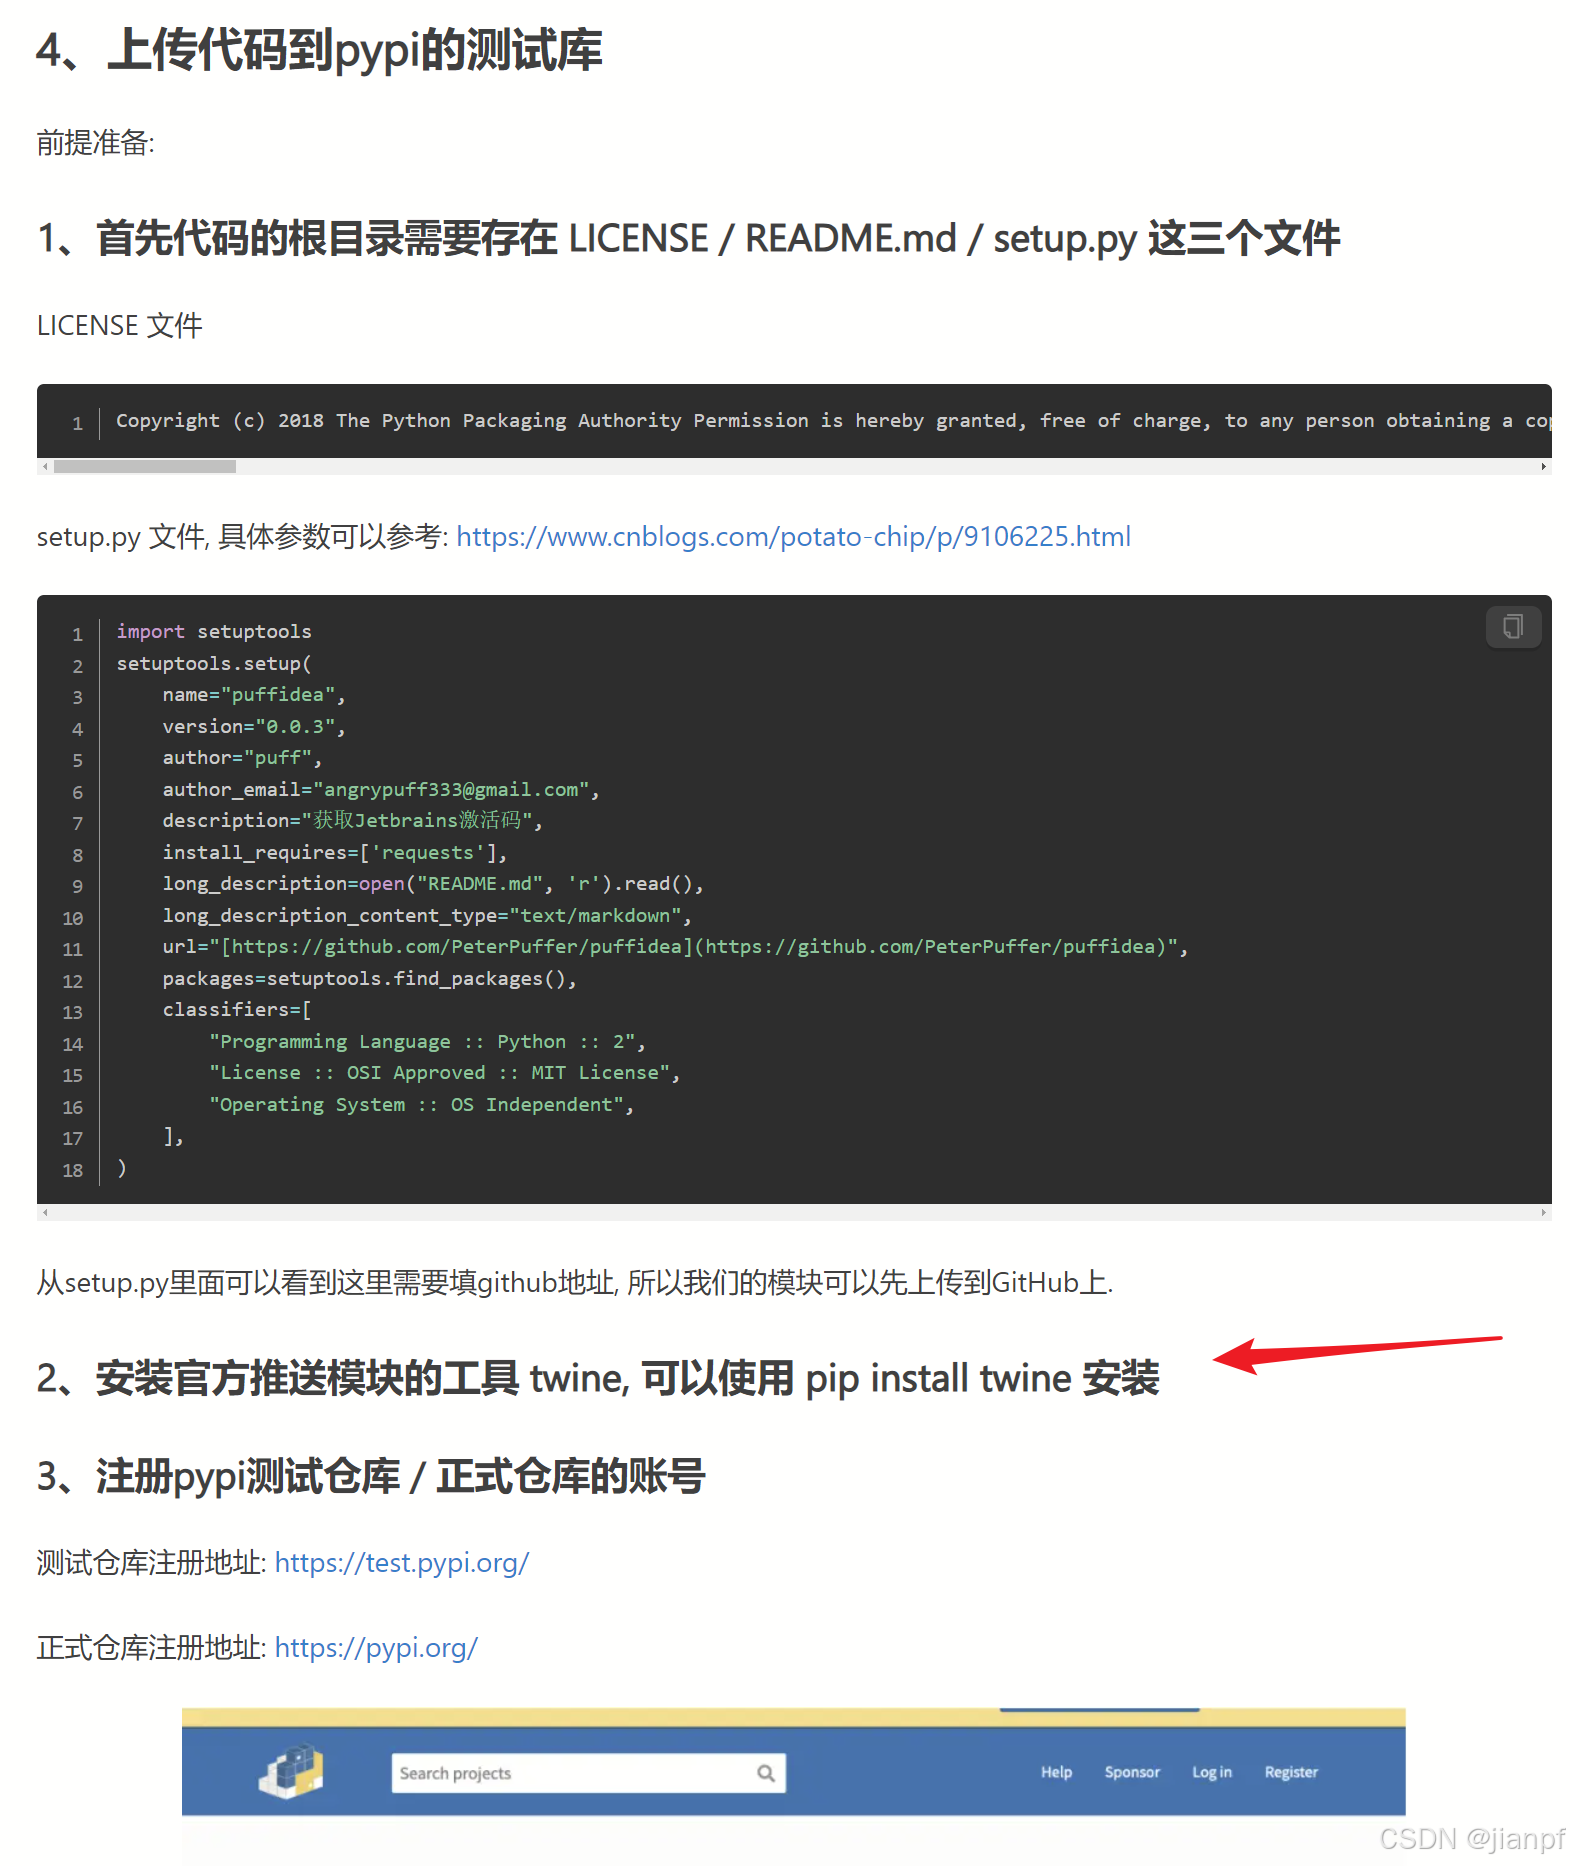Click the author_email angrypuff333@gmail.com line
The width and height of the screenshot is (1570, 1866).
pyautogui.click(x=381, y=790)
